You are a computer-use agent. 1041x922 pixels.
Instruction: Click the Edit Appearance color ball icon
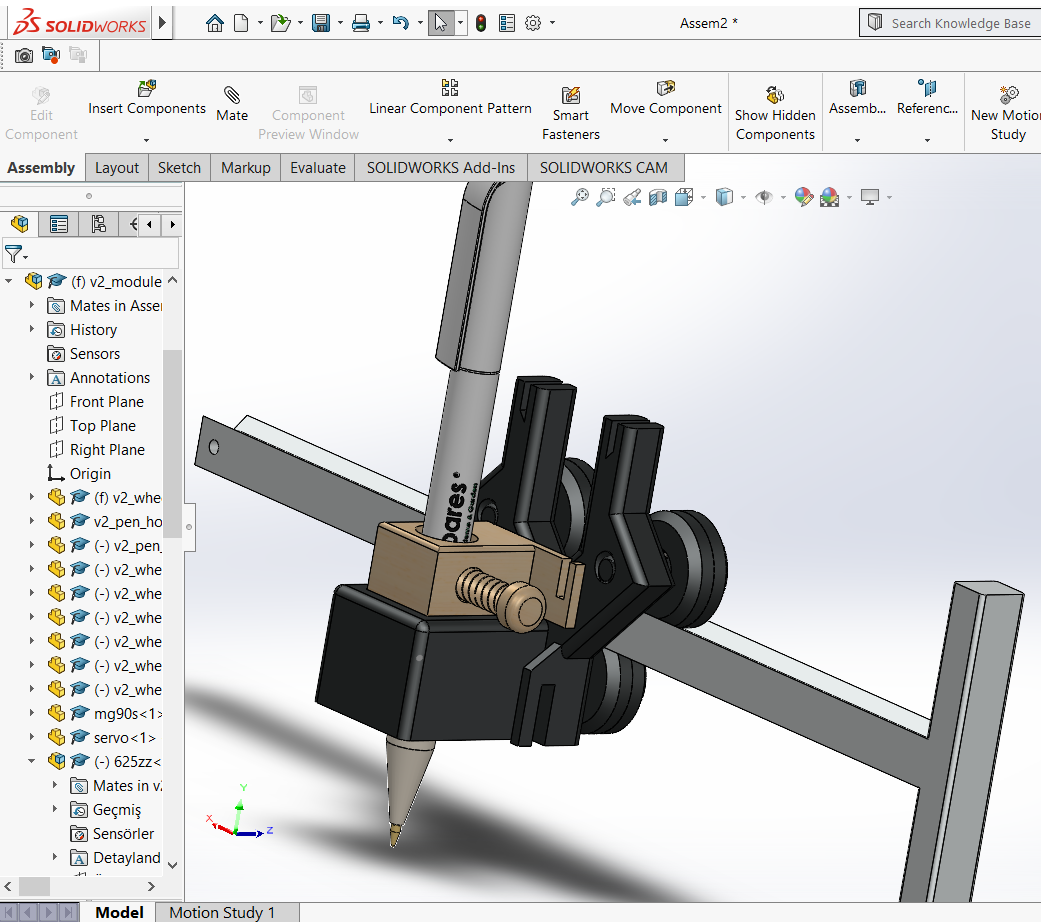pos(804,197)
